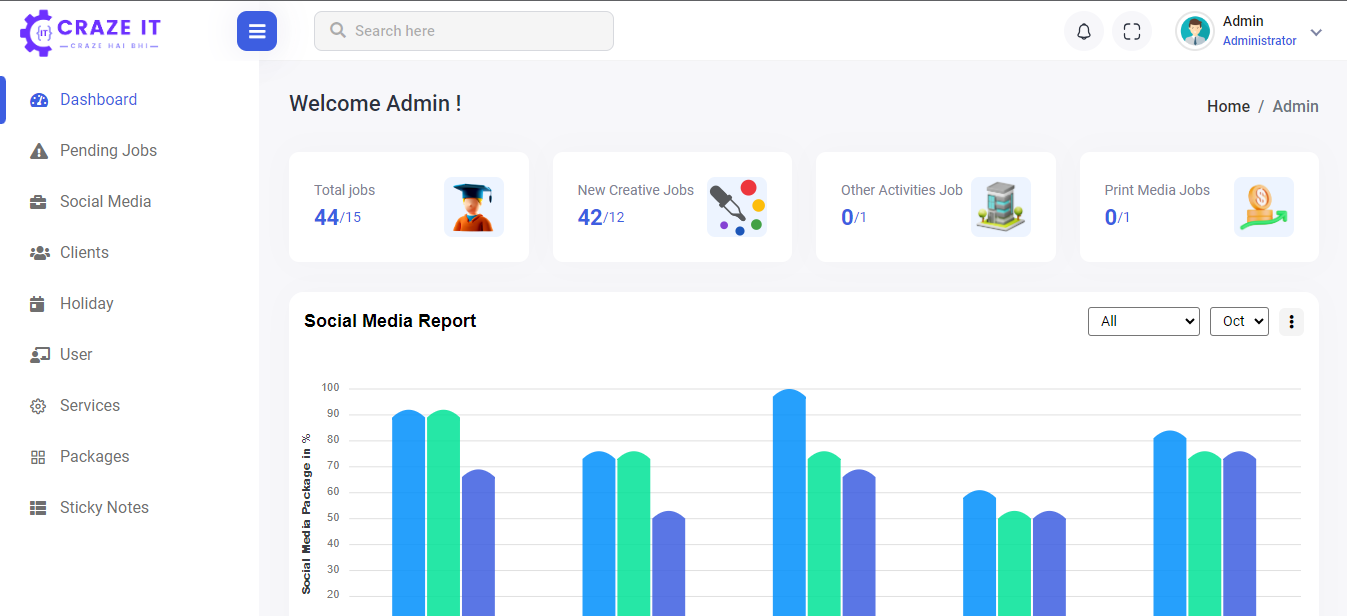Image resolution: width=1347 pixels, height=616 pixels.
Task: Toggle the sidebar hamburger menu button
Action: [x=257, y=31]
